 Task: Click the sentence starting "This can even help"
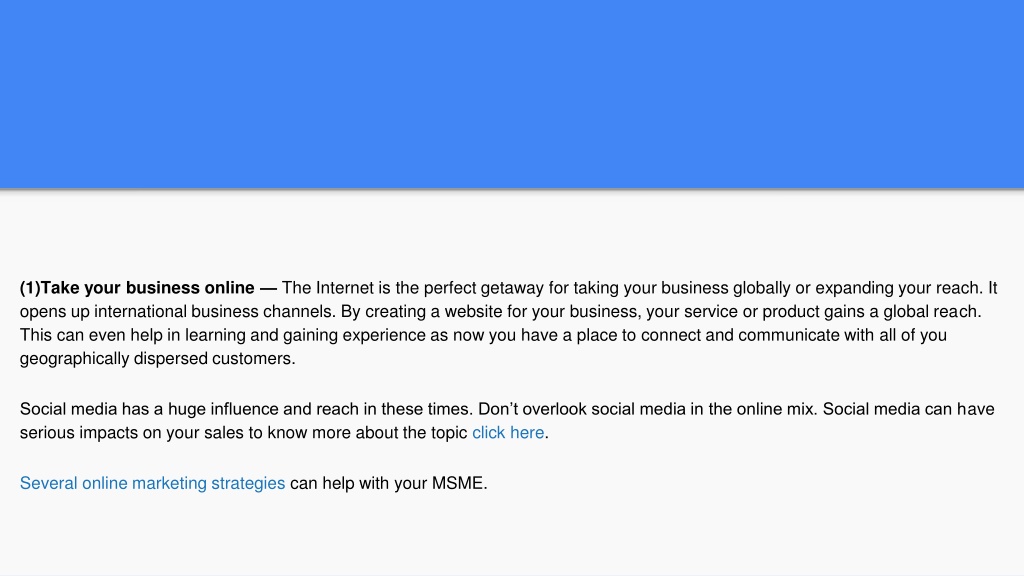[x=483, y=347]
